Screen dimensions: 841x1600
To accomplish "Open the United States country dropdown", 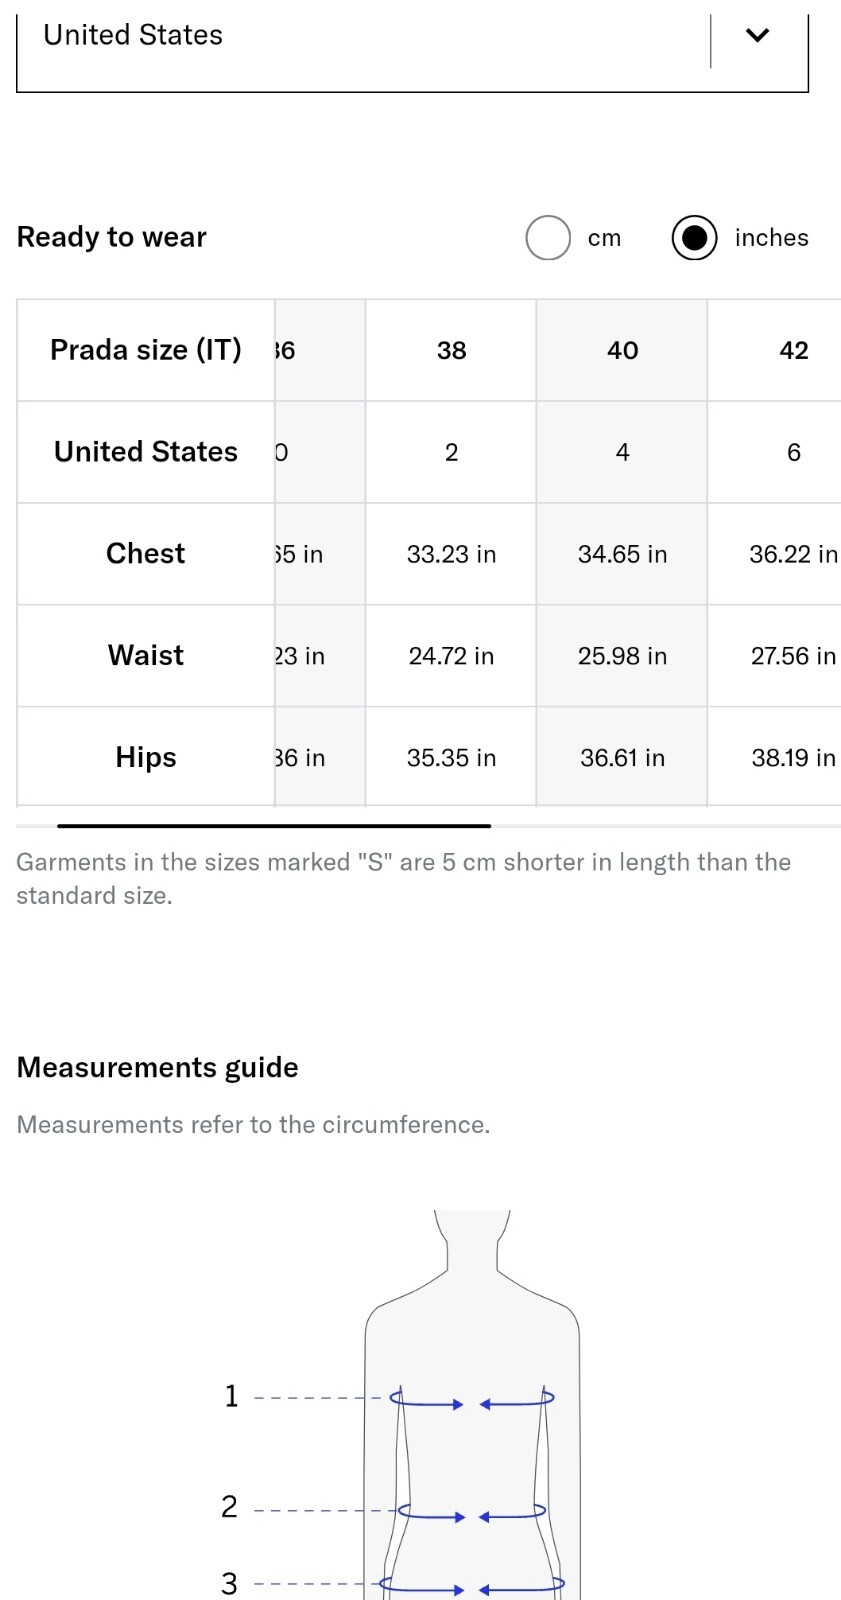I will click(x=412, y=45).
